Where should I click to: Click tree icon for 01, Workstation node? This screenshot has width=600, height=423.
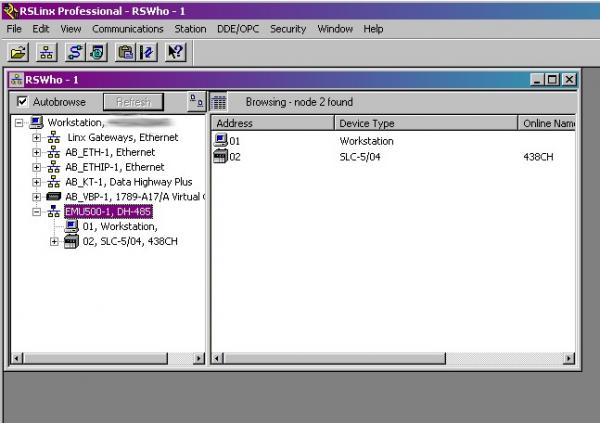pos(72,226)
